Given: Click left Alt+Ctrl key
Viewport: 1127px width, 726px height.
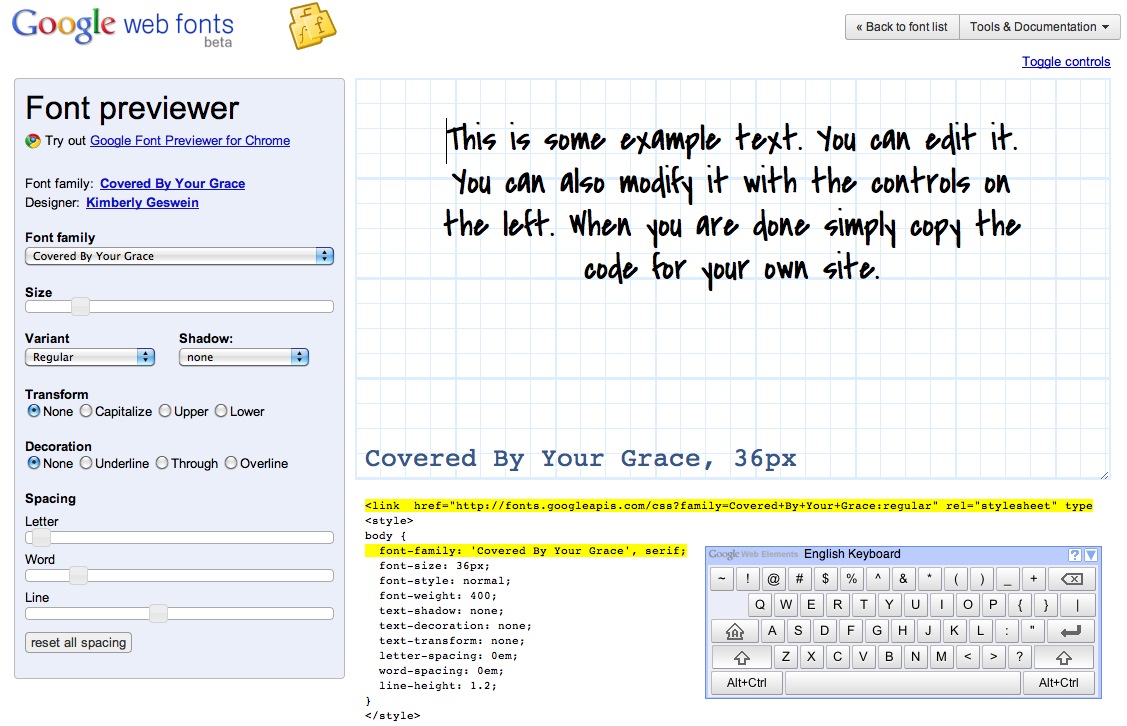Looking at the screenshot, I should (747, 683).
